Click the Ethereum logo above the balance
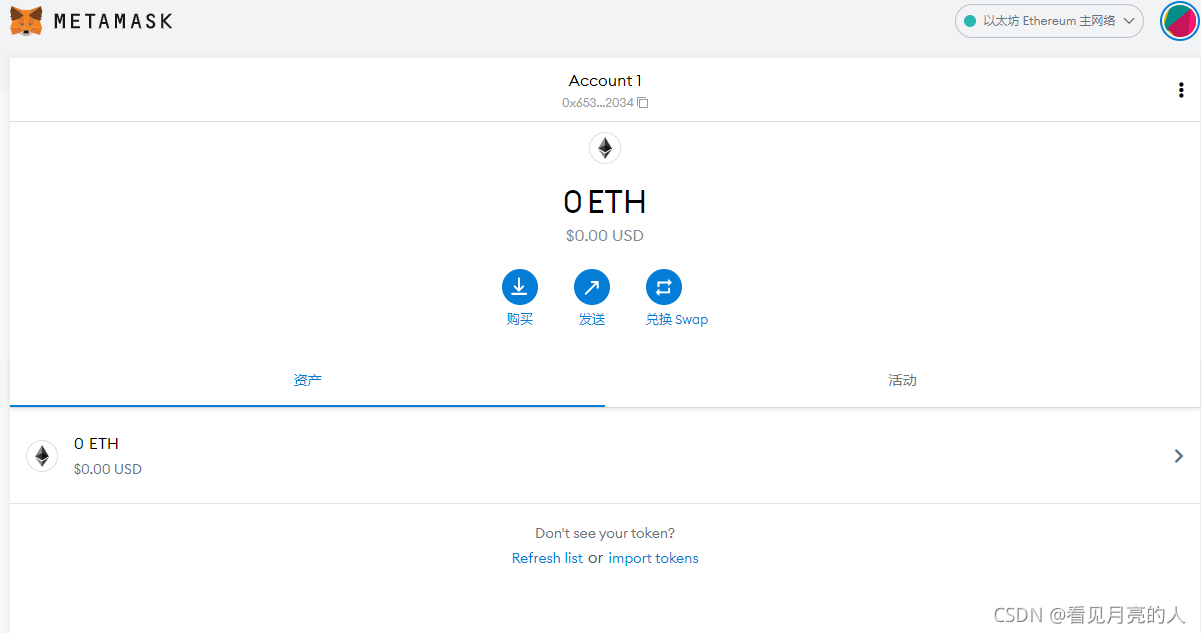The width and height of the screenshot is (1201, 633). point(605,148)
